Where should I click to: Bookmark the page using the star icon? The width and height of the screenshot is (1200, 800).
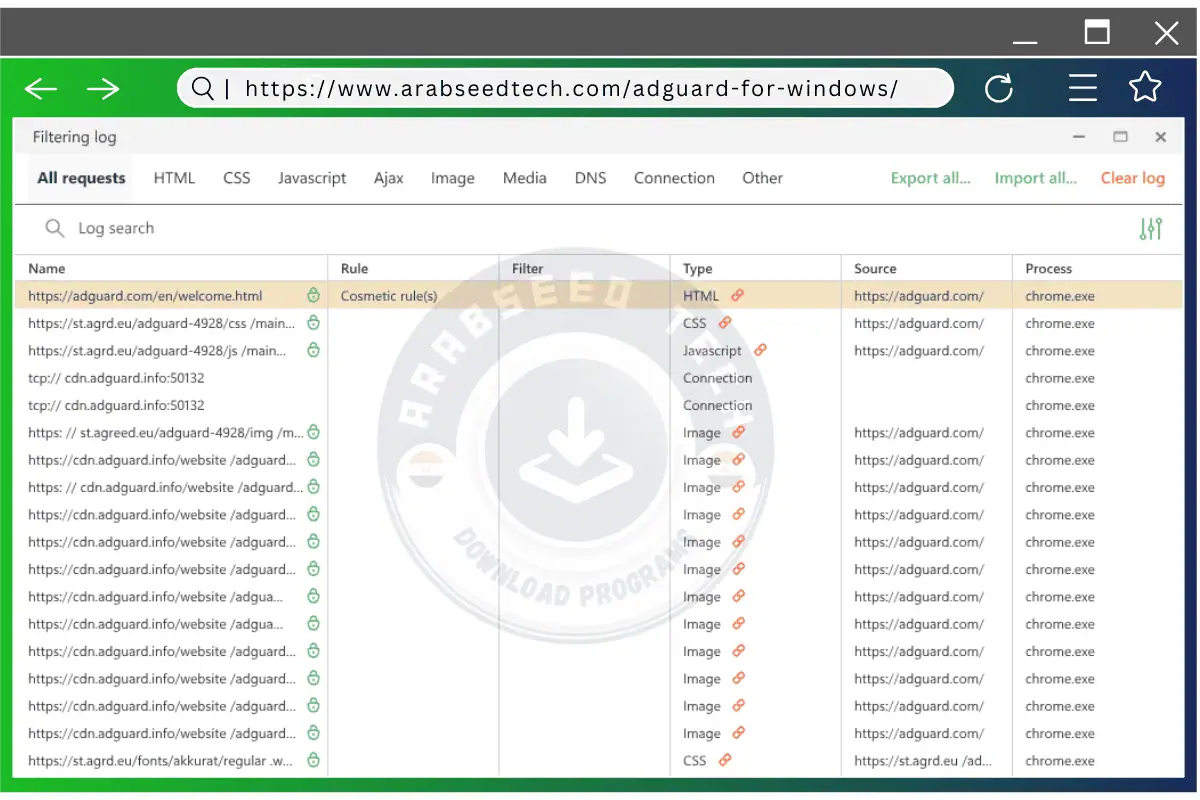coord(1145,88)
